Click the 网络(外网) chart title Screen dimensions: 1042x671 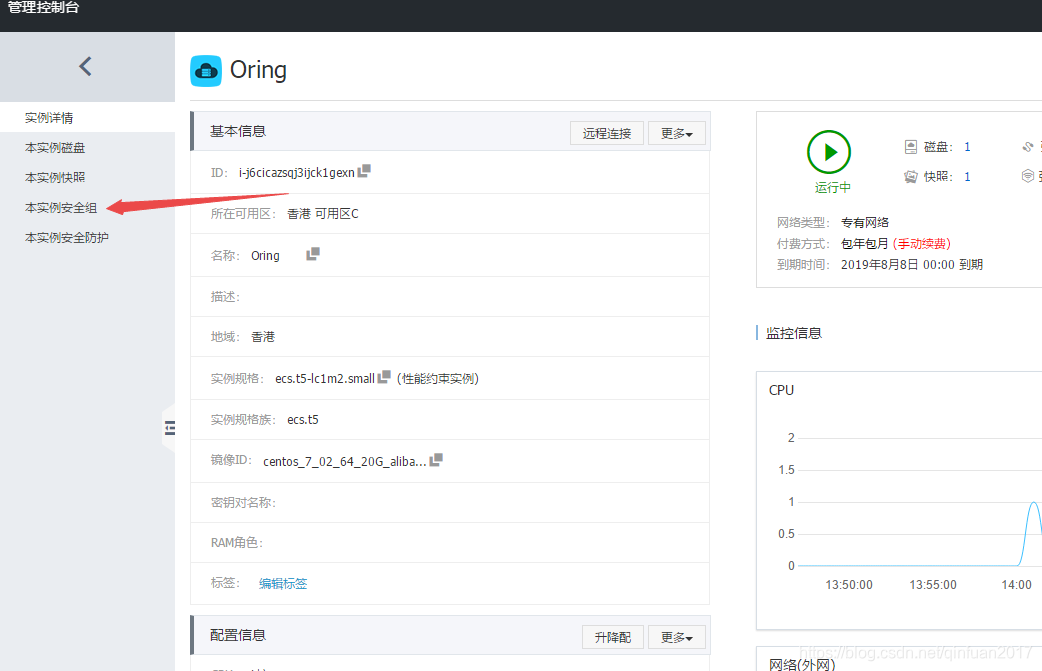point(802,664)
